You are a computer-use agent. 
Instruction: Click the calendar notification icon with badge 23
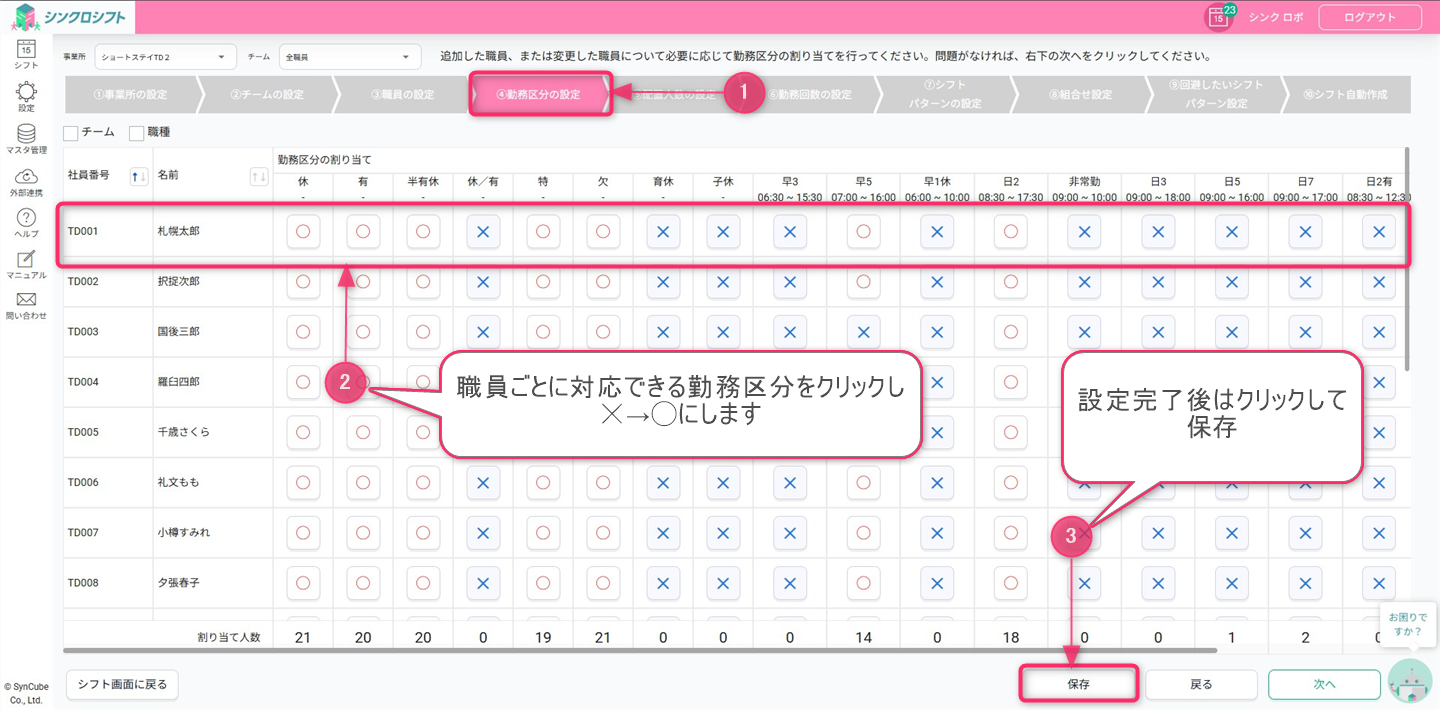[x=1218, y=17]
